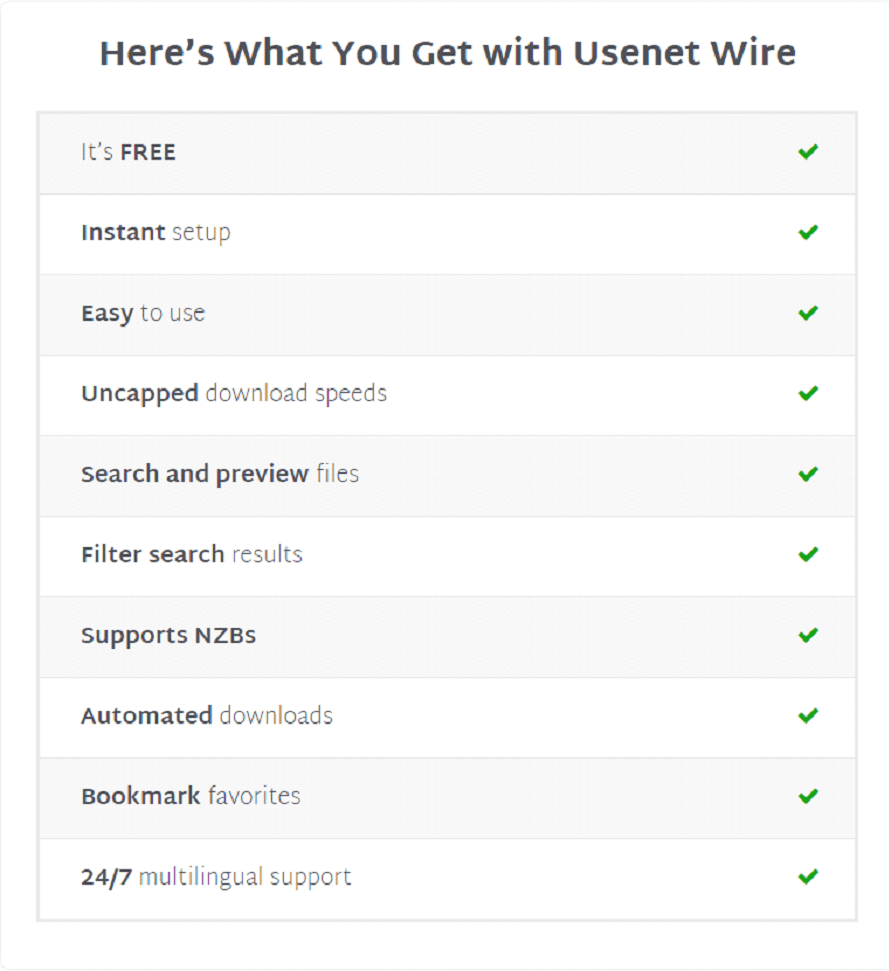Select the "Search and preview files" label

219,474
